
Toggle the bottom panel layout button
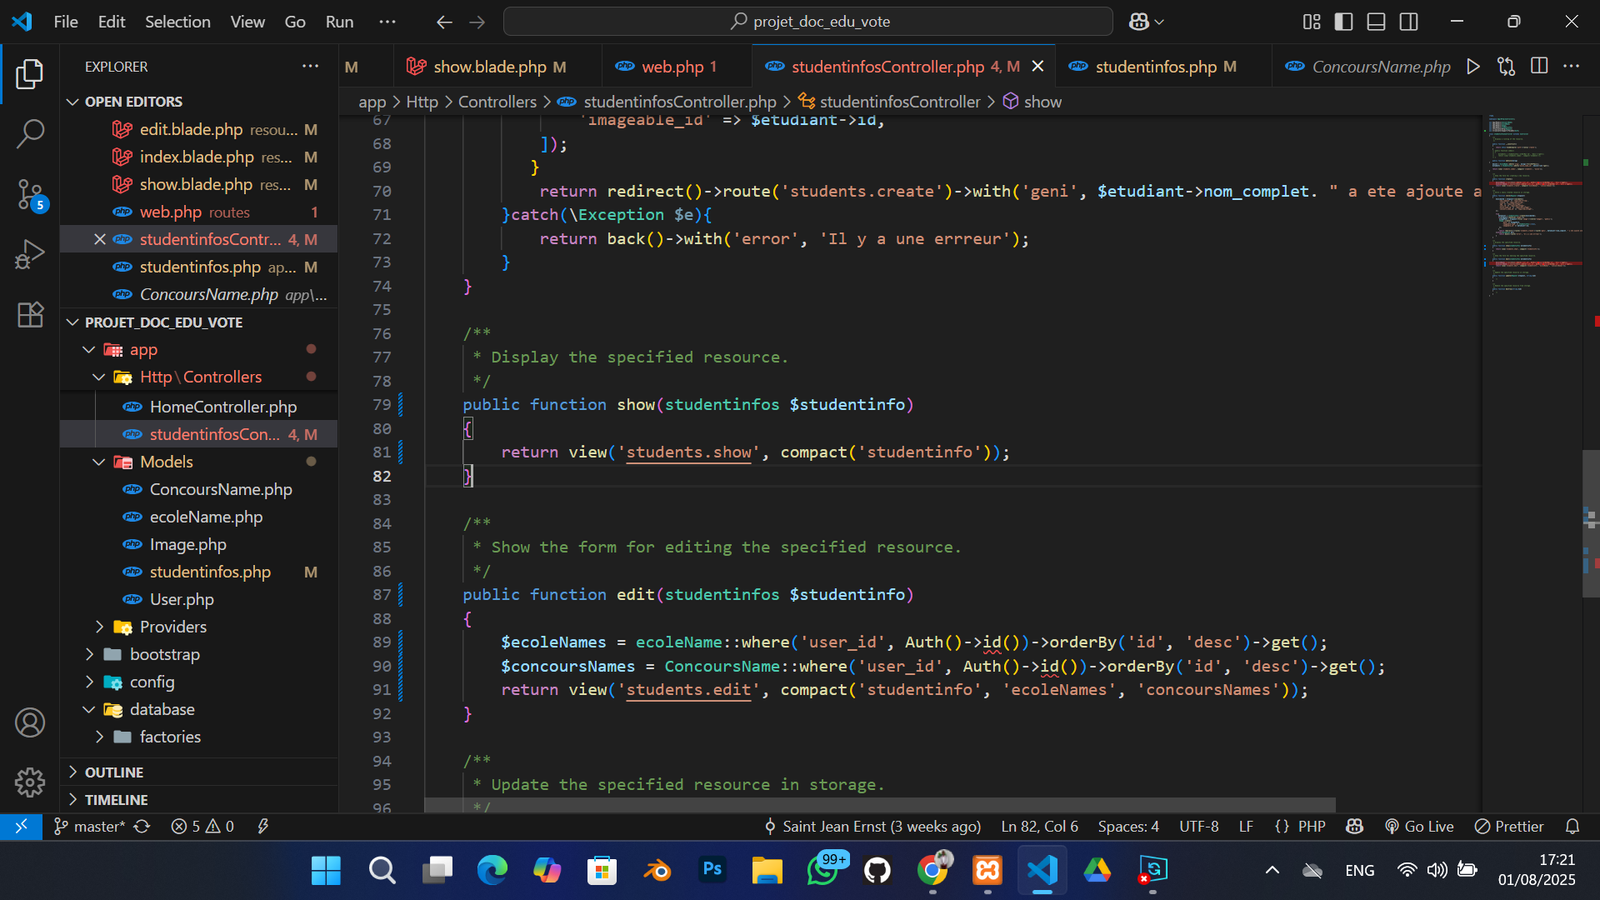(x=1376, y=21)
